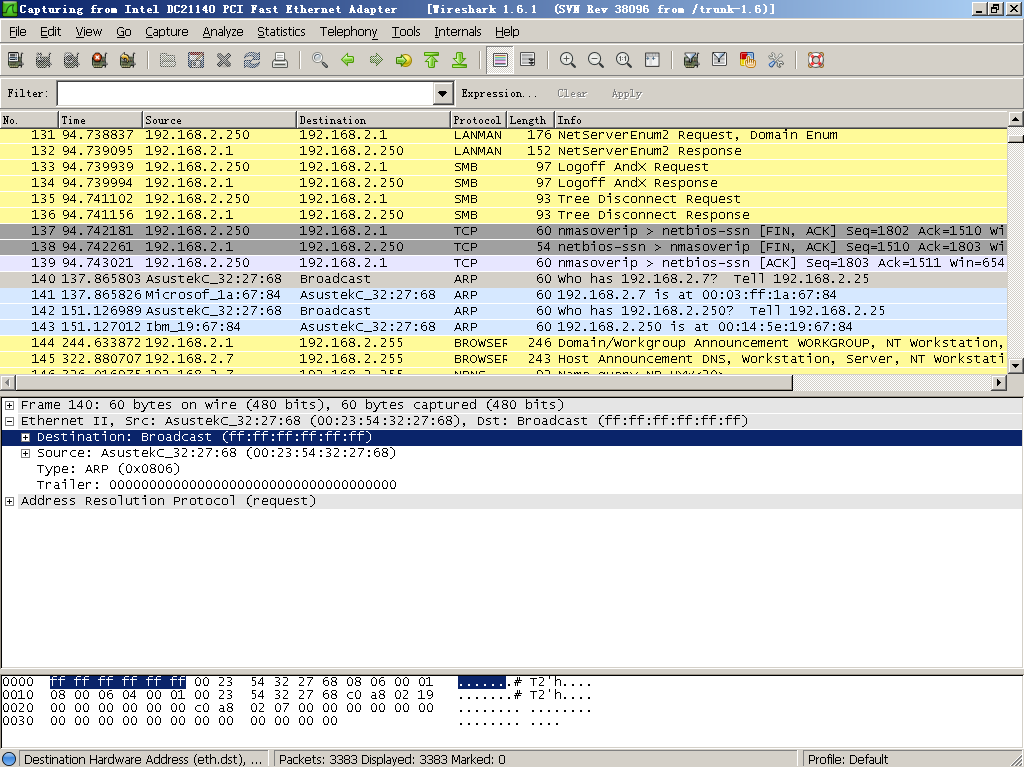Open the File menu

[18, 31]
